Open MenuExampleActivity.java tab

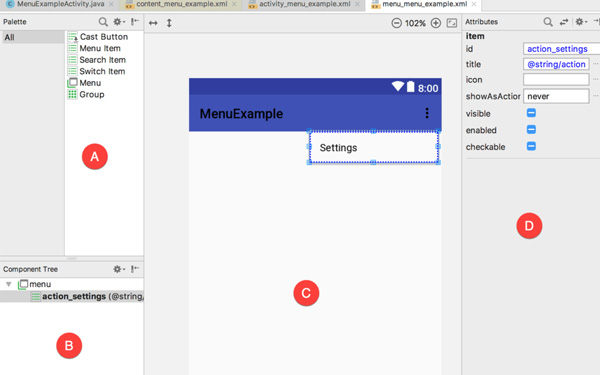coord(60,4)
